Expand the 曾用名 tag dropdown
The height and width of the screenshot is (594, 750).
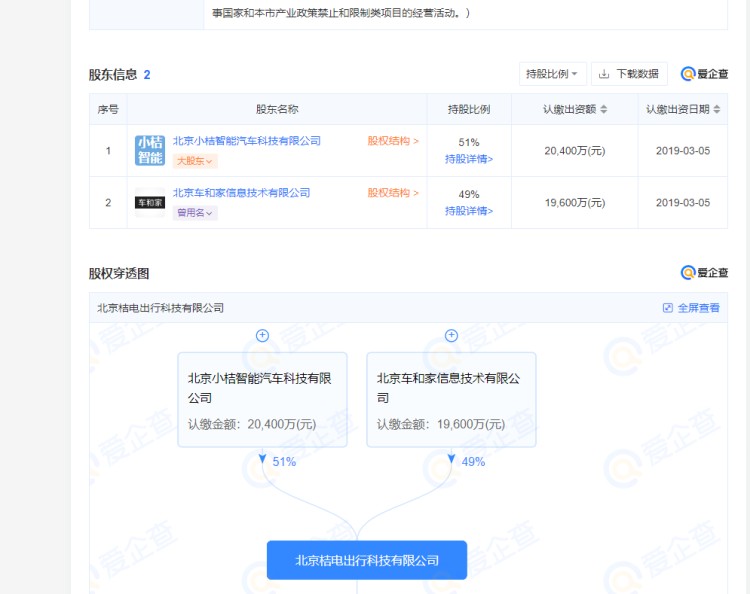tap(195, 213)
